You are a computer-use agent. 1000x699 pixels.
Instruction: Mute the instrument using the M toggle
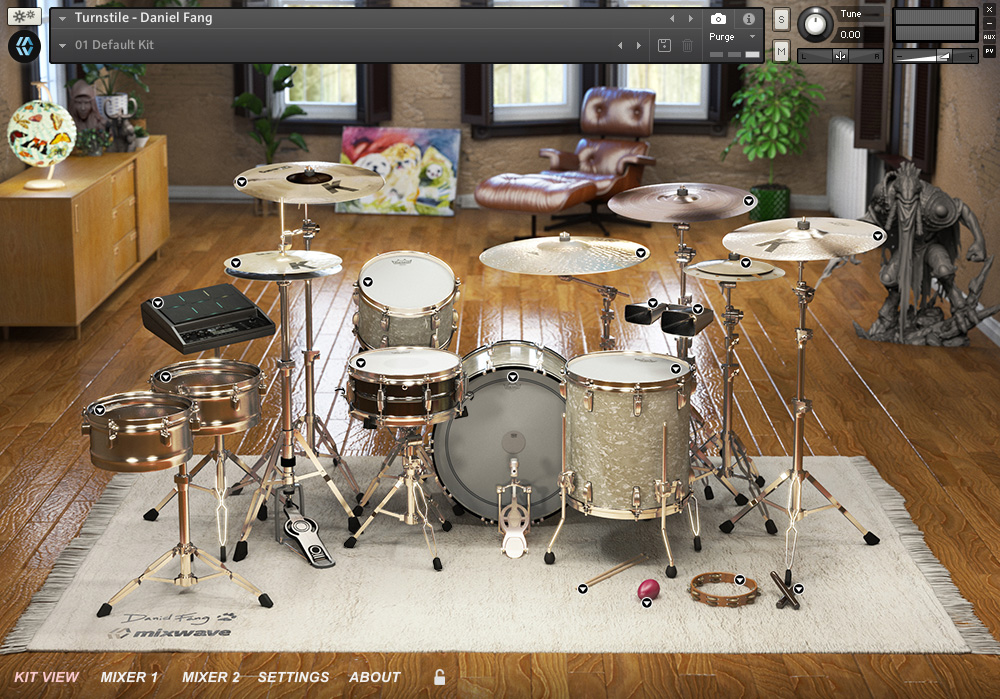click(779, 50)
